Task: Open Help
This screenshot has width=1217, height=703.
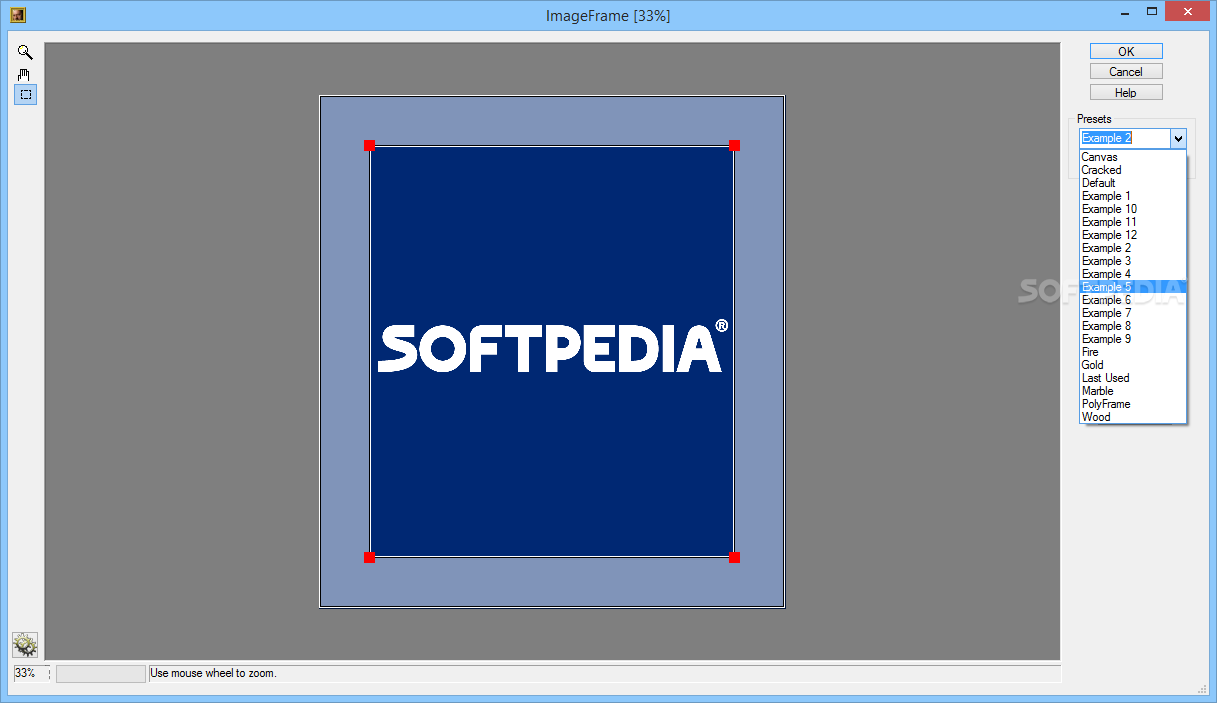Action: click(x=1126, y=93)
